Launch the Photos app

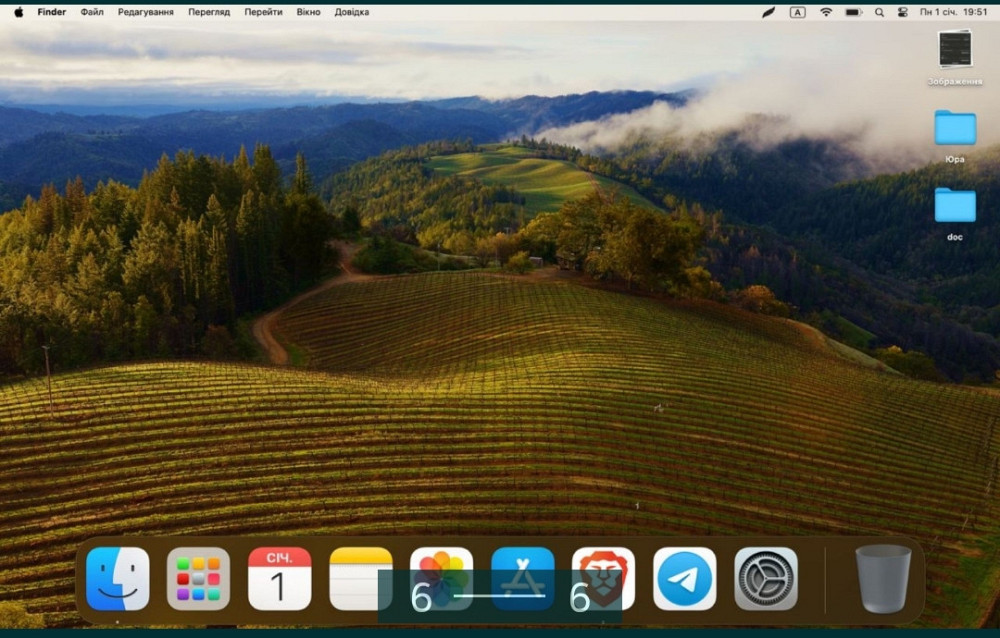click(442, 580)
